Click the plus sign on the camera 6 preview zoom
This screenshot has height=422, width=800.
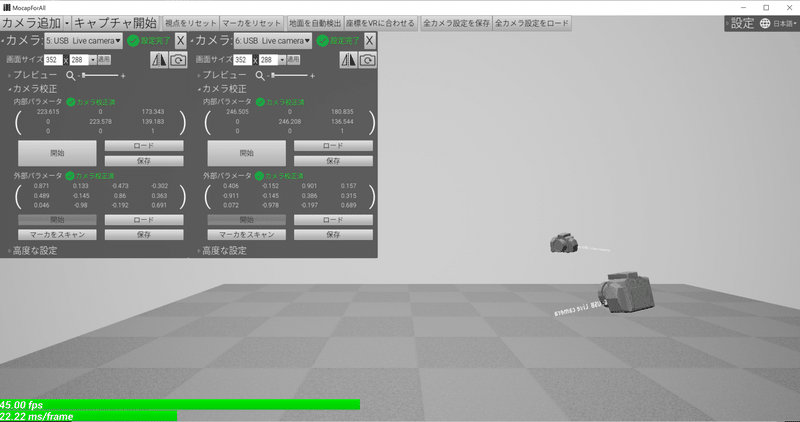(x=312, y=76)
